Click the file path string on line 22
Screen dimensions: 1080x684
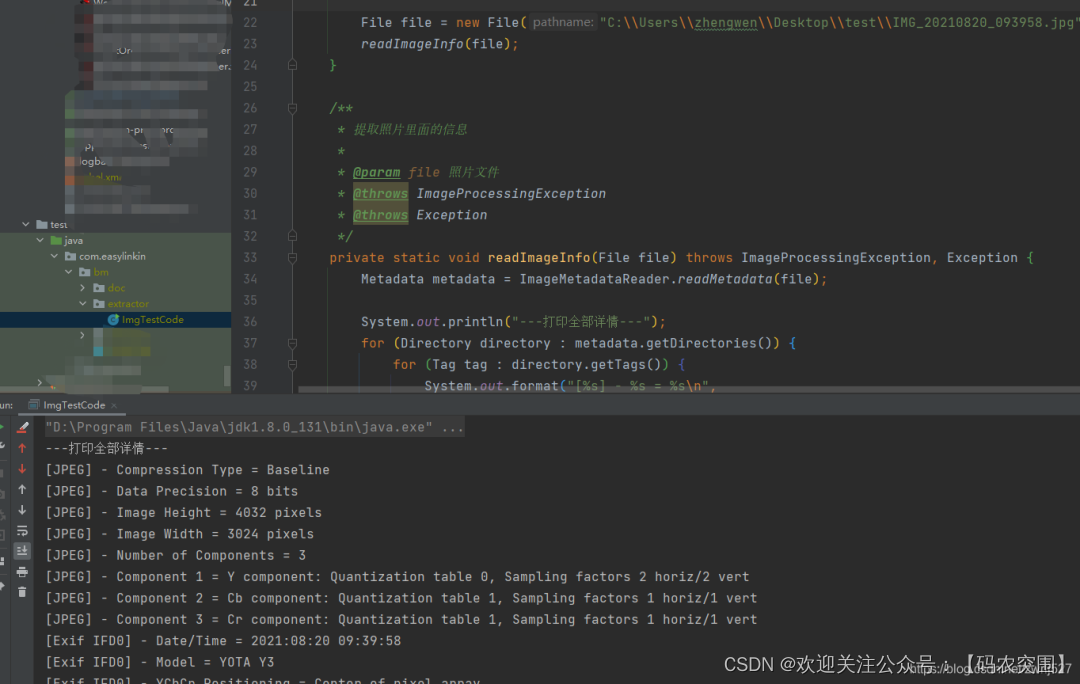[x=839, y=23]
